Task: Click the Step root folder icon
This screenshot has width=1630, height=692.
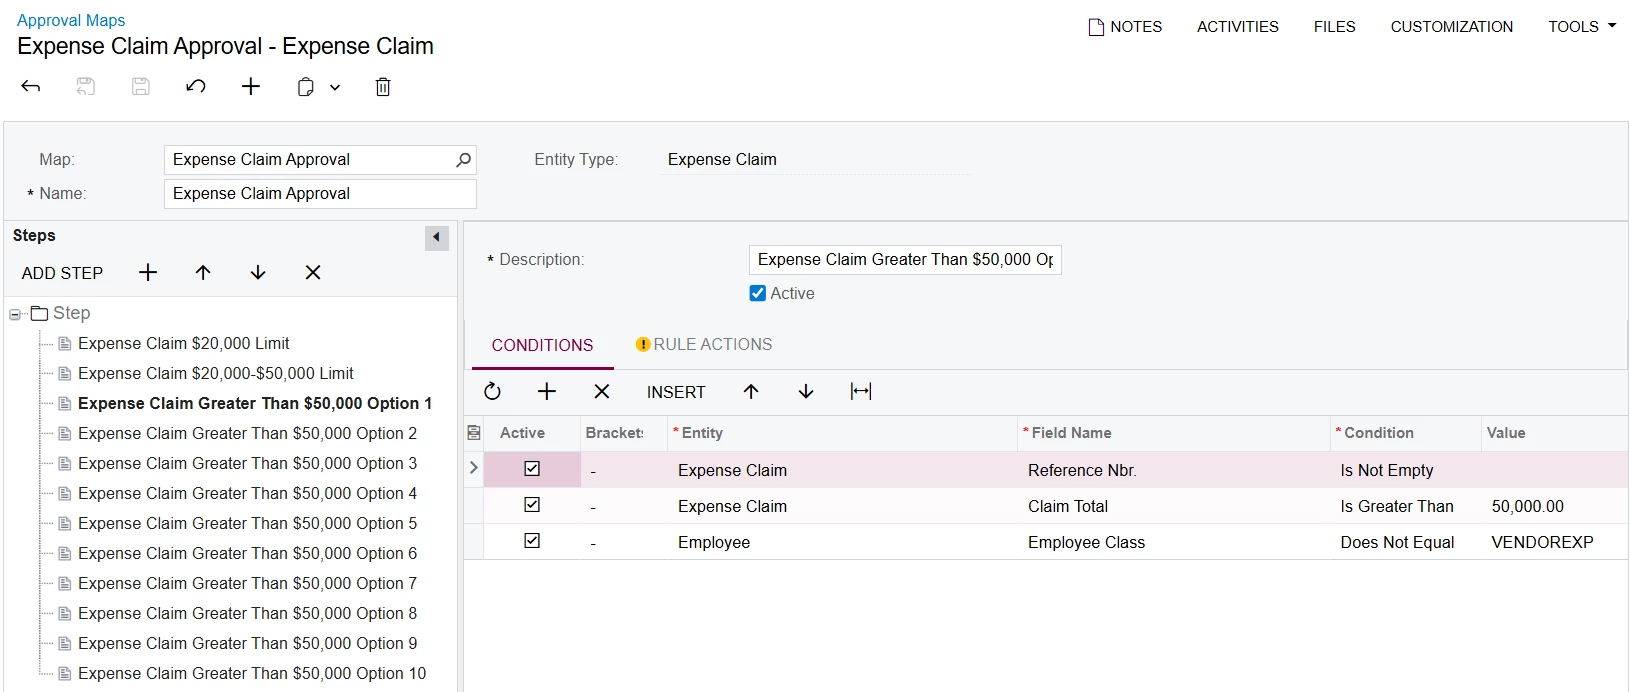Action: tap(40, 314)
